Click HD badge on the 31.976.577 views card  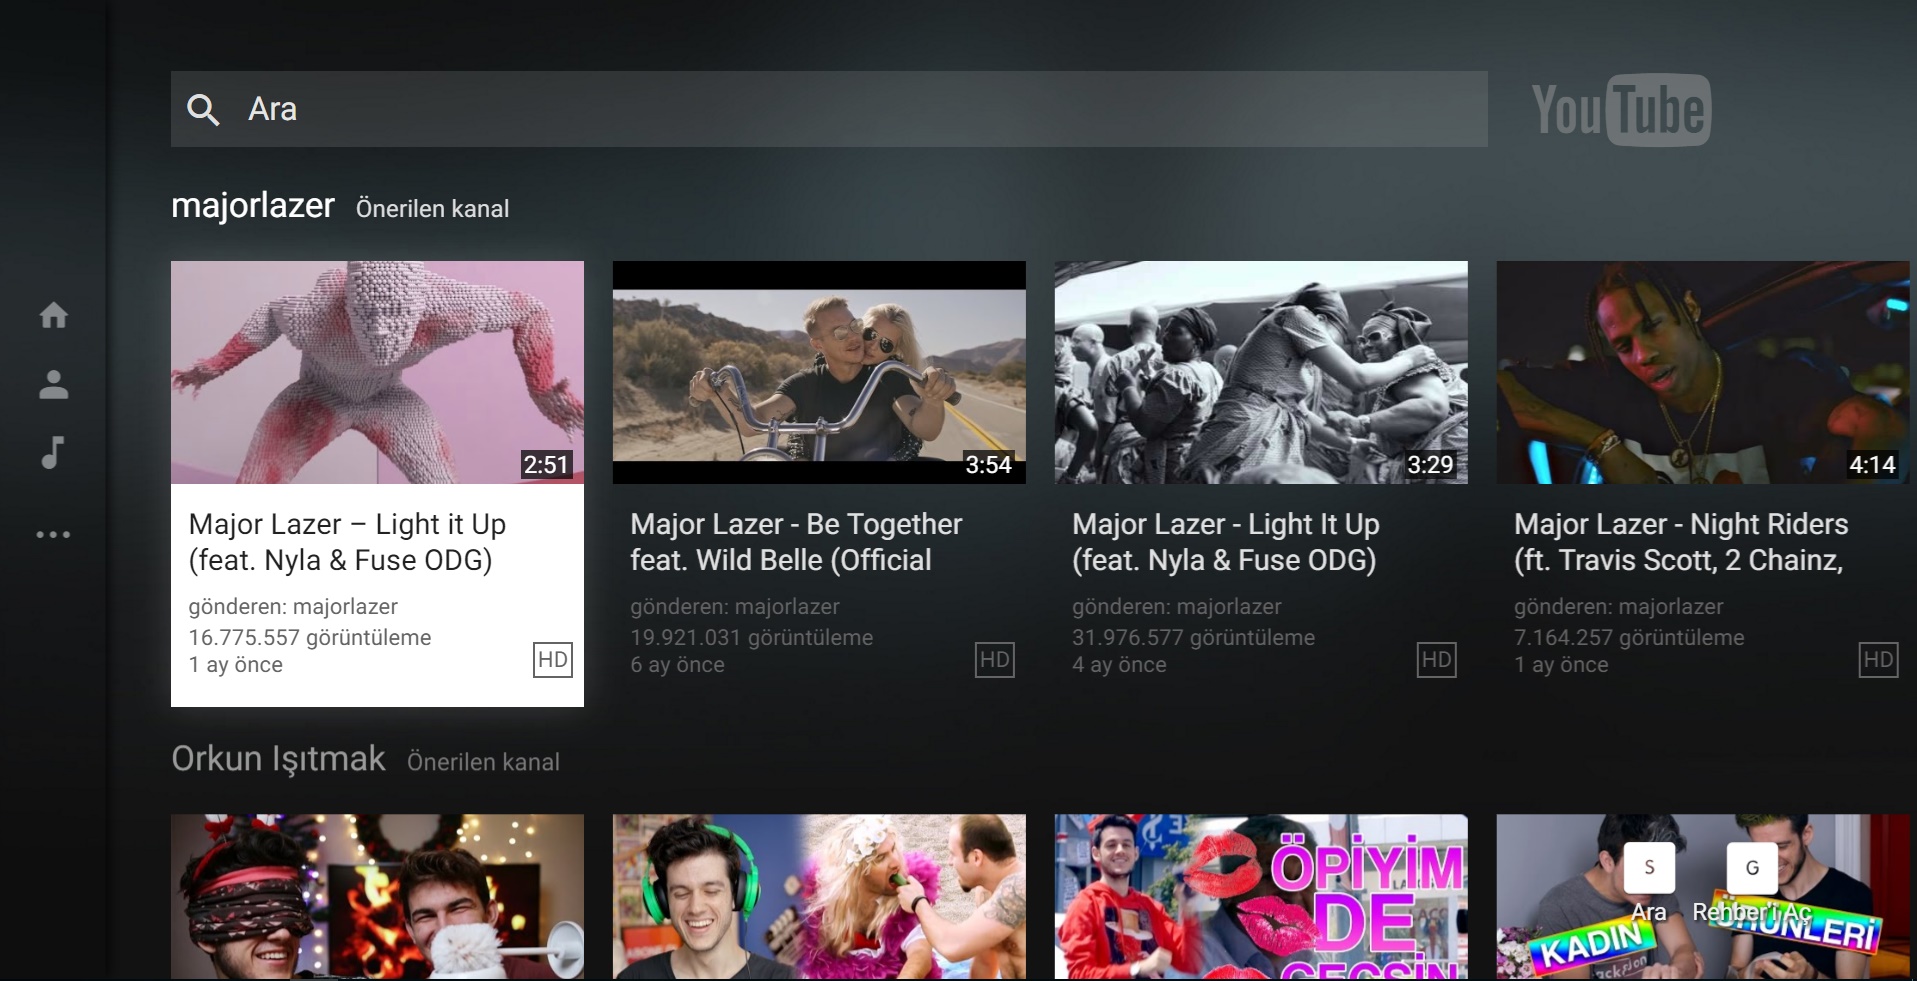[1437, 660]
